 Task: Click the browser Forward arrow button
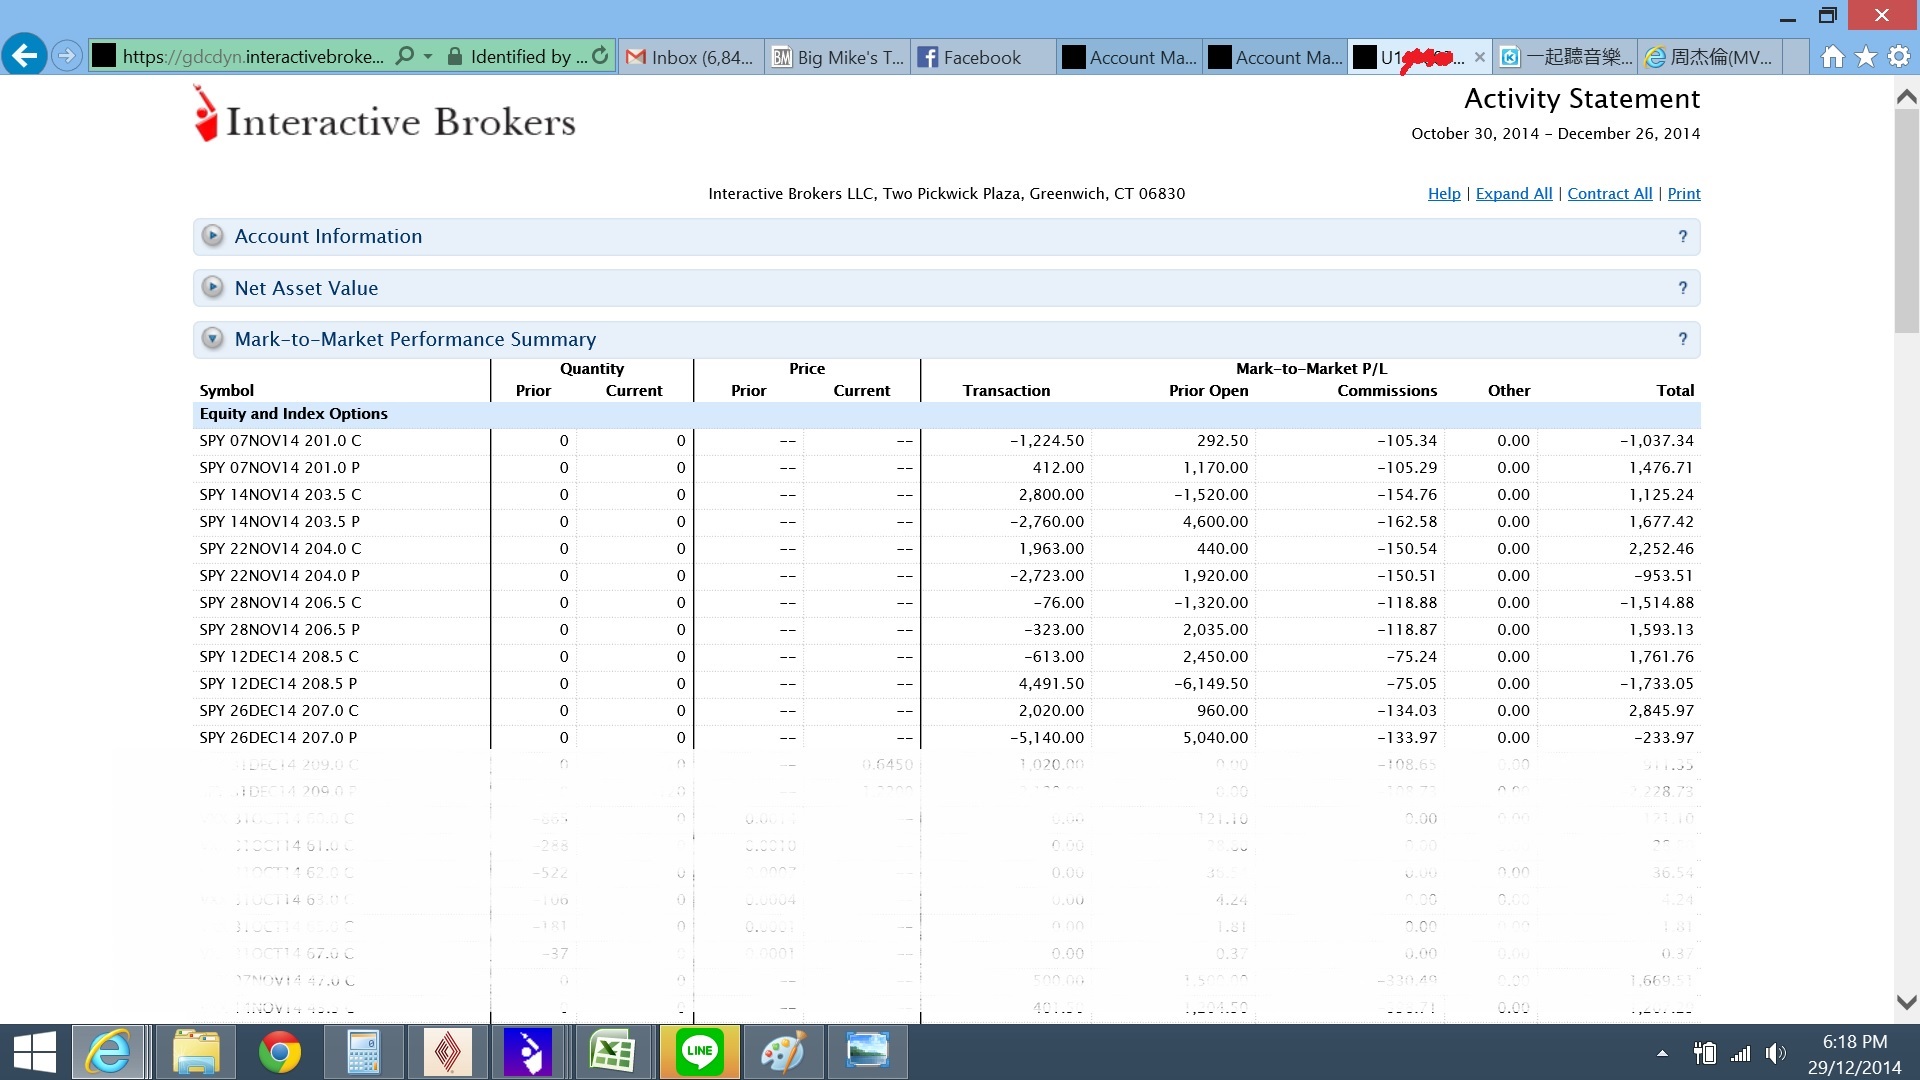(66, 56)
